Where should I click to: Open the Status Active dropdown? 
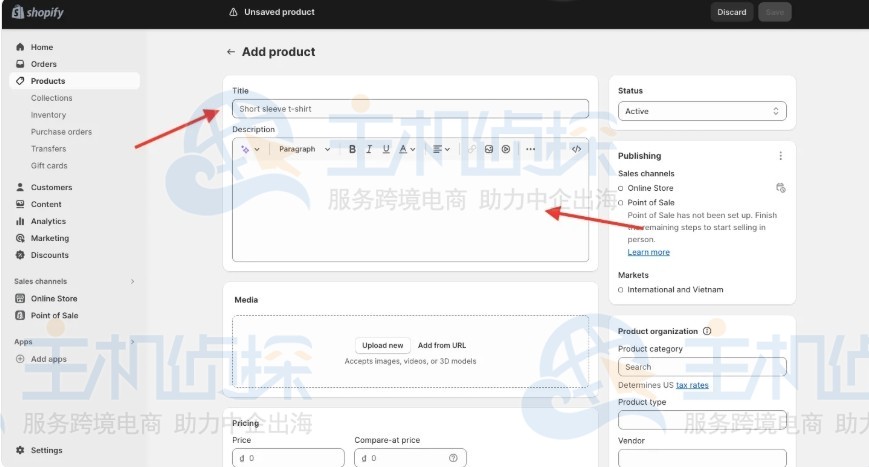coord(702,111)
